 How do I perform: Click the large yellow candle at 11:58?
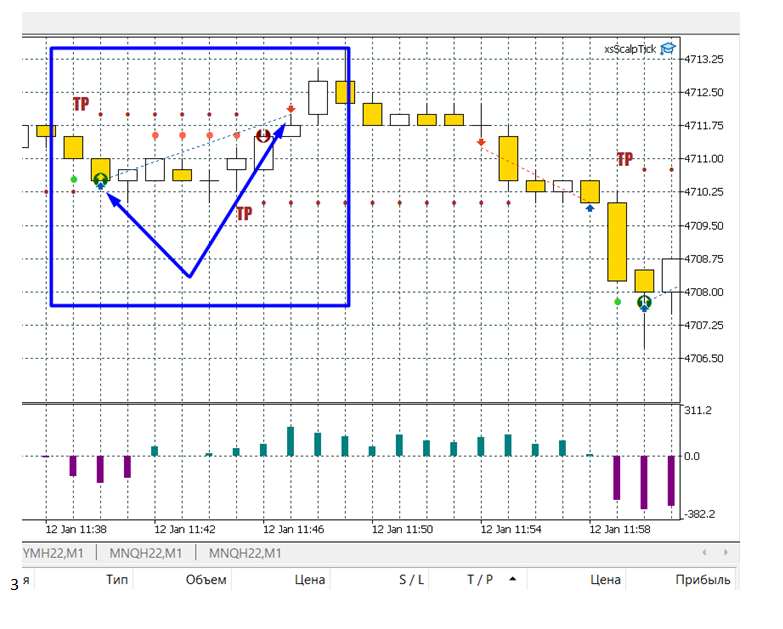coord(617,242)
